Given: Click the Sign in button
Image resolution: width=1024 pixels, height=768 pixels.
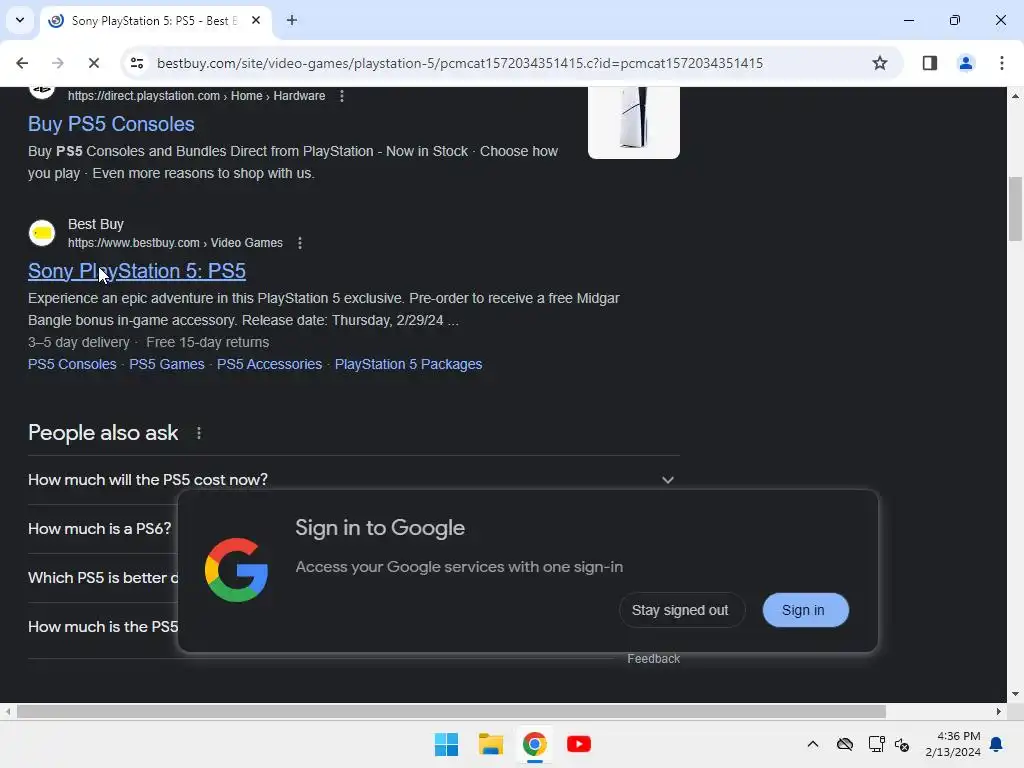Looking at the screenshot, I should point(805,610).
